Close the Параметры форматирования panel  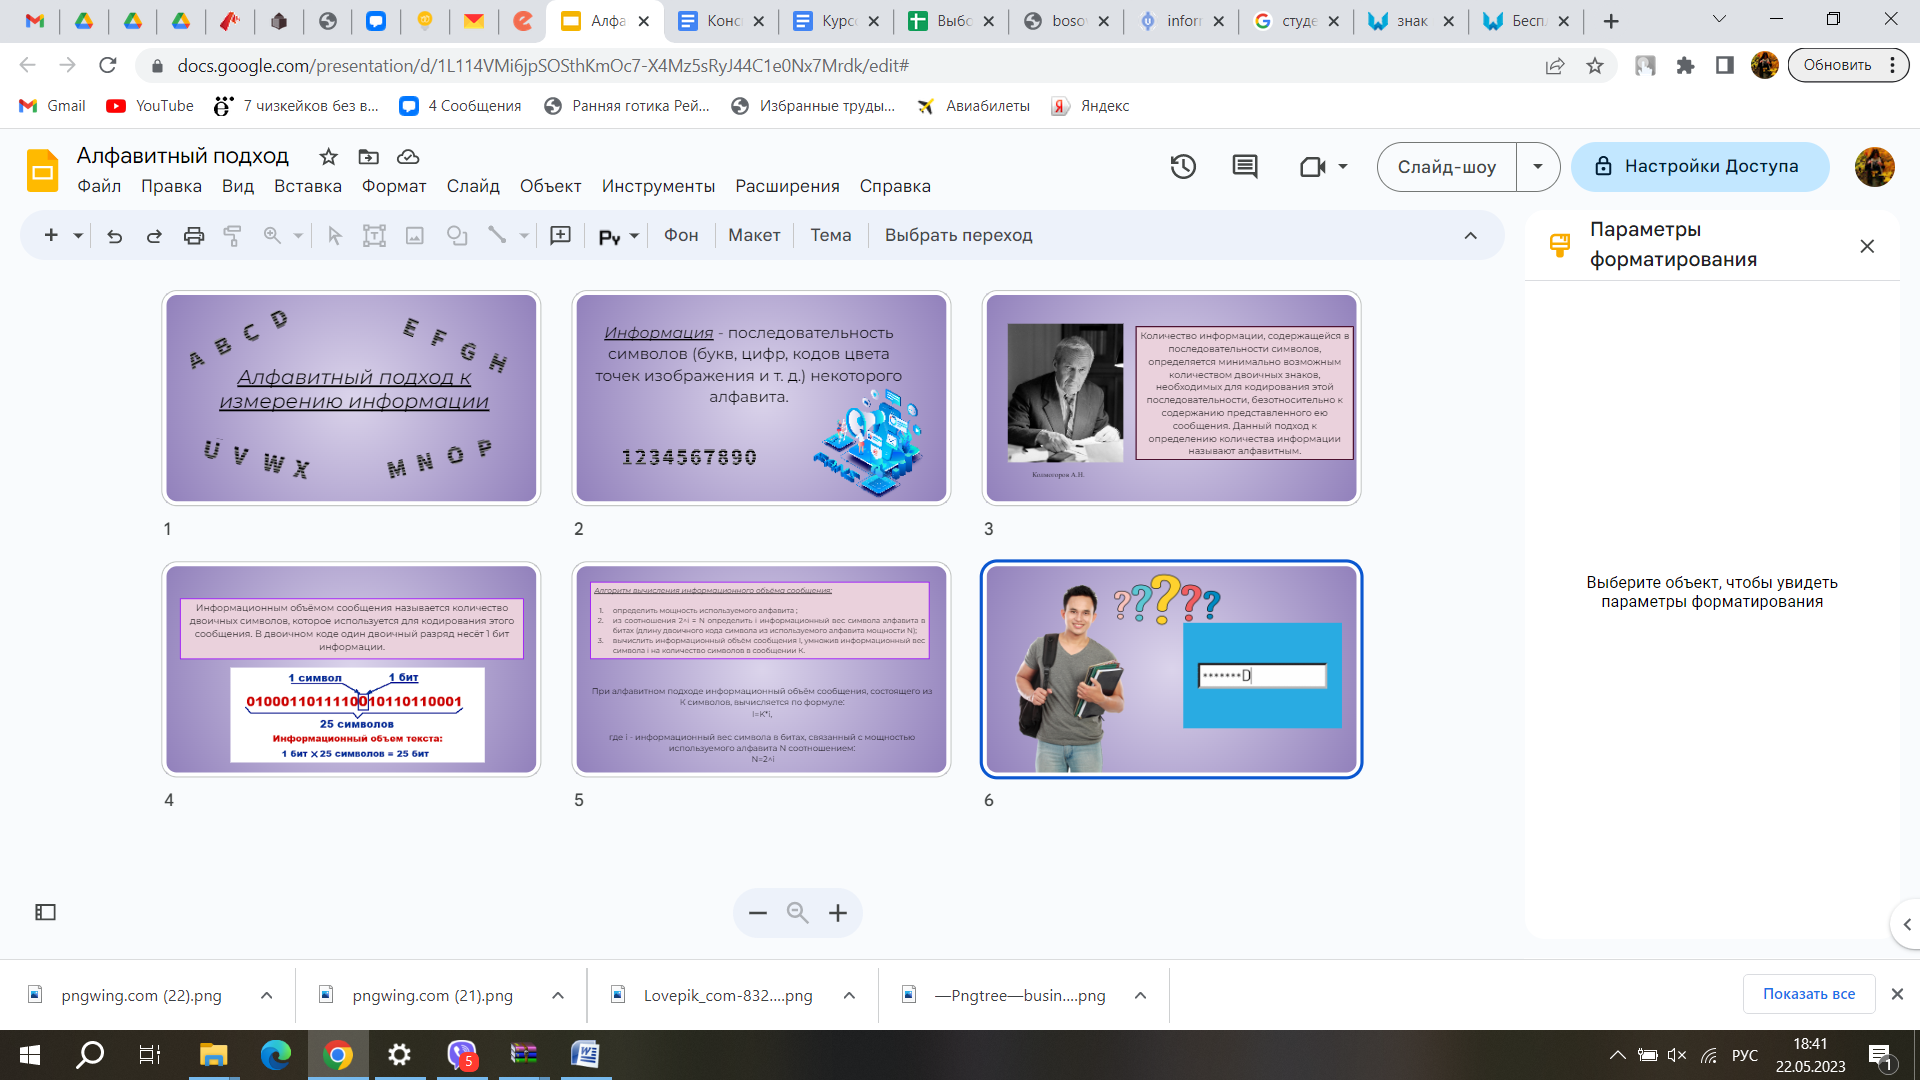[1866, 246]
